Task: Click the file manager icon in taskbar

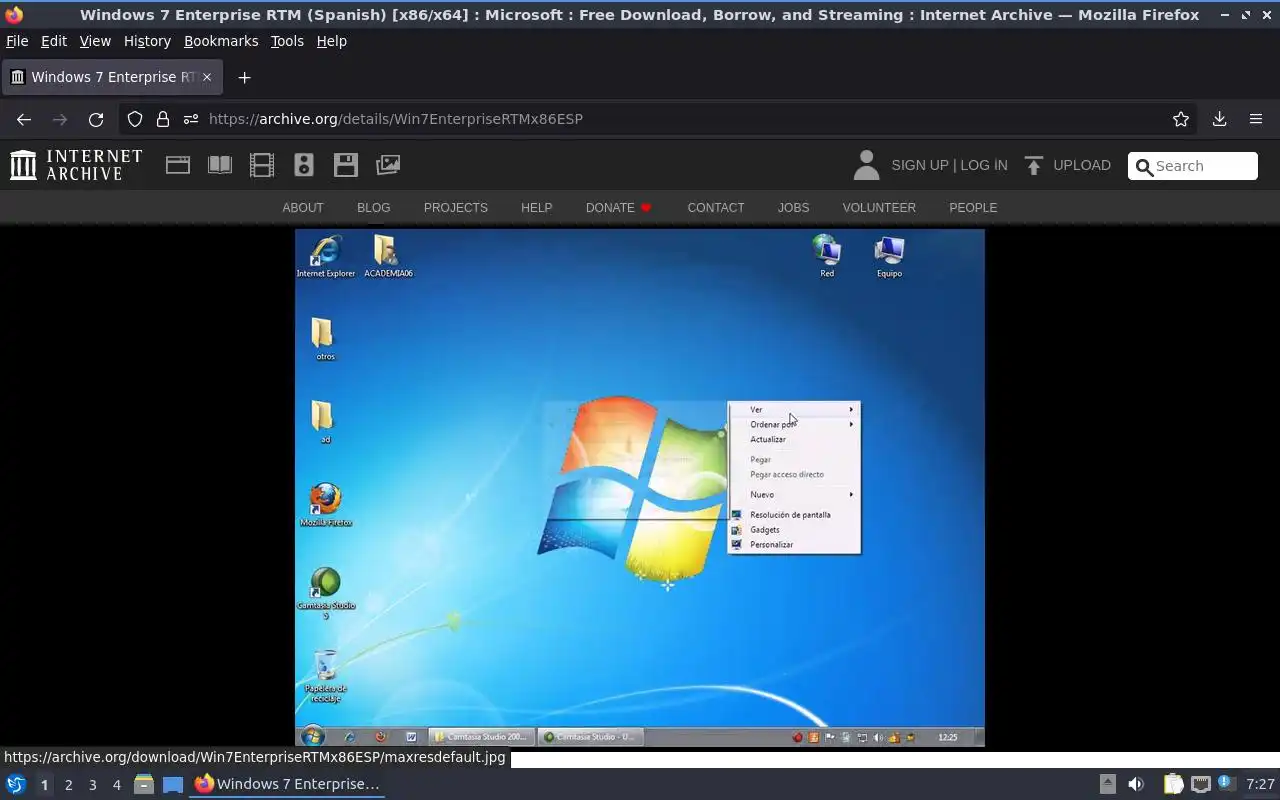Action: tap(144, 784)
